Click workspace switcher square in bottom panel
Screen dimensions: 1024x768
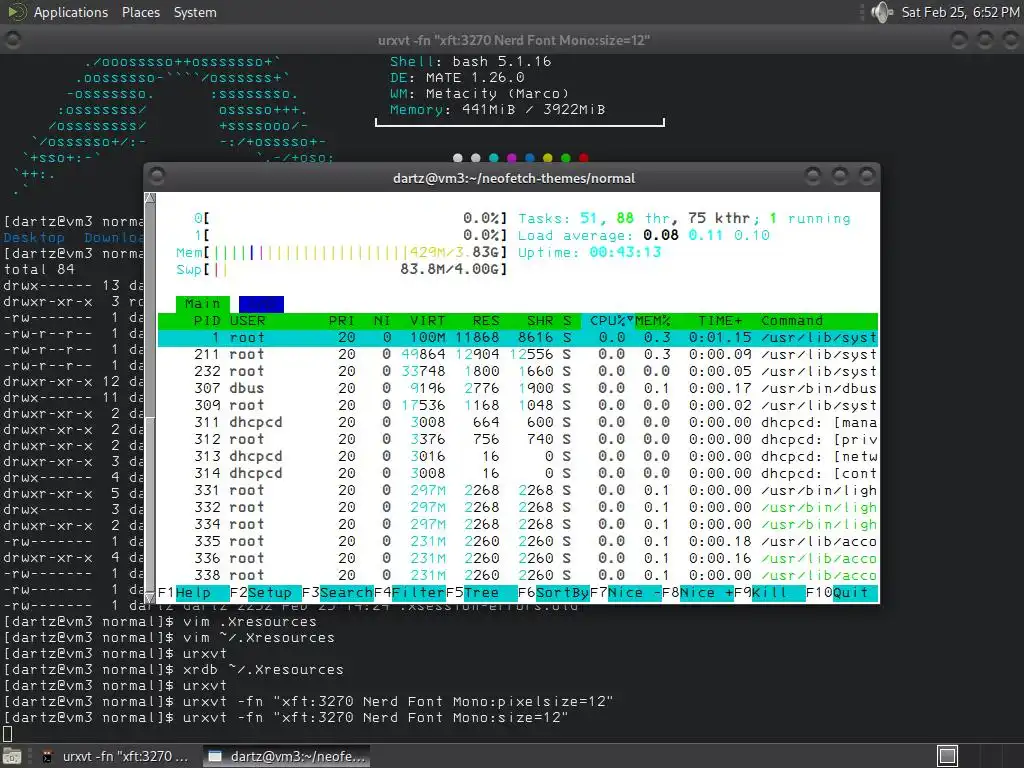tap(947, 756)
